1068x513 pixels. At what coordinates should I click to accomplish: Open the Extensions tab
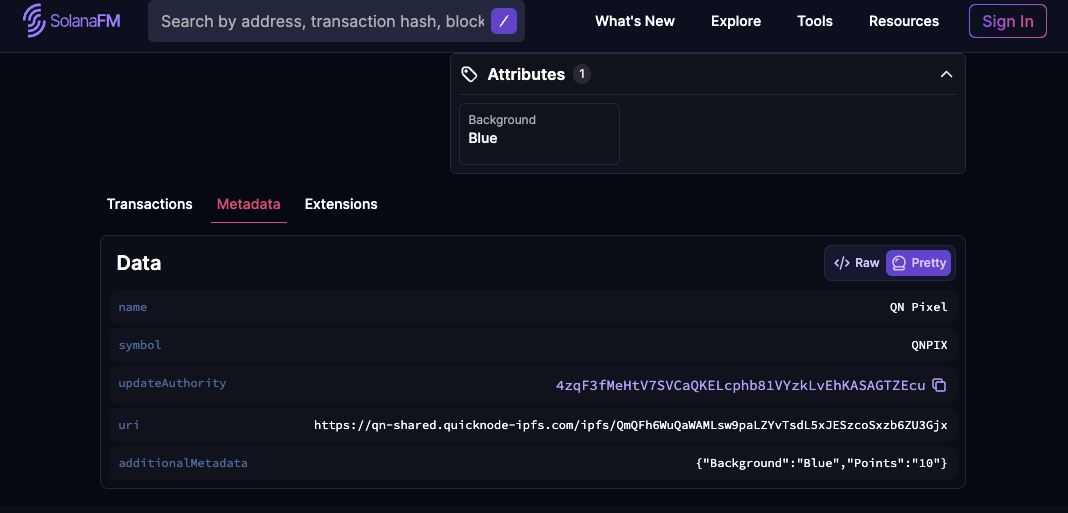pos(341,204)
